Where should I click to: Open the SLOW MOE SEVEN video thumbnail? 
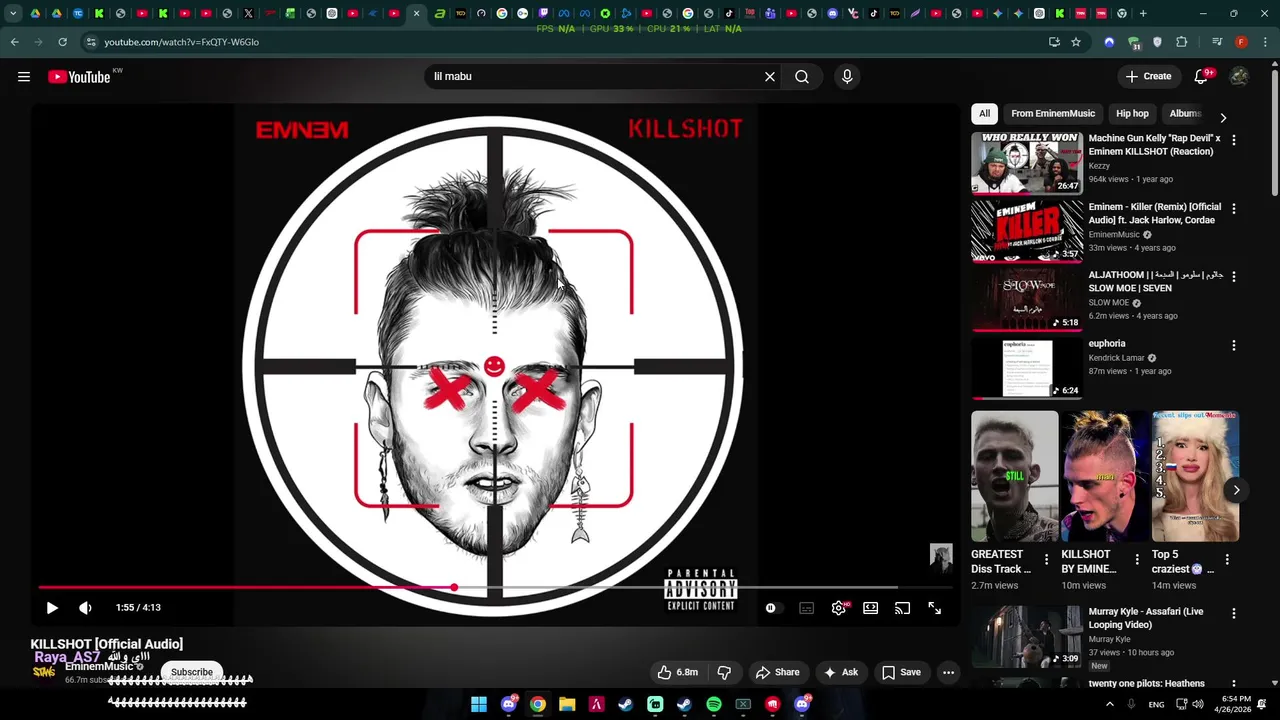pos(1027,299)
